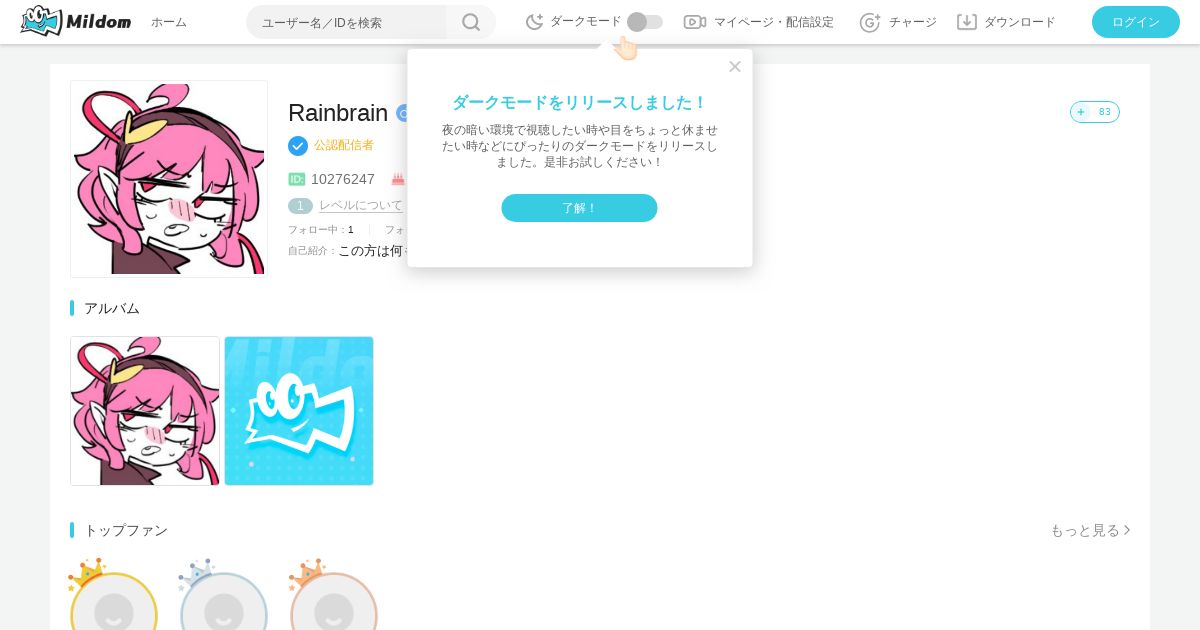The height and width of the screenshot is (630, 1200).
Task: Click popup title ダークモードをリリースしました！
Action: (x=580, y=102)
